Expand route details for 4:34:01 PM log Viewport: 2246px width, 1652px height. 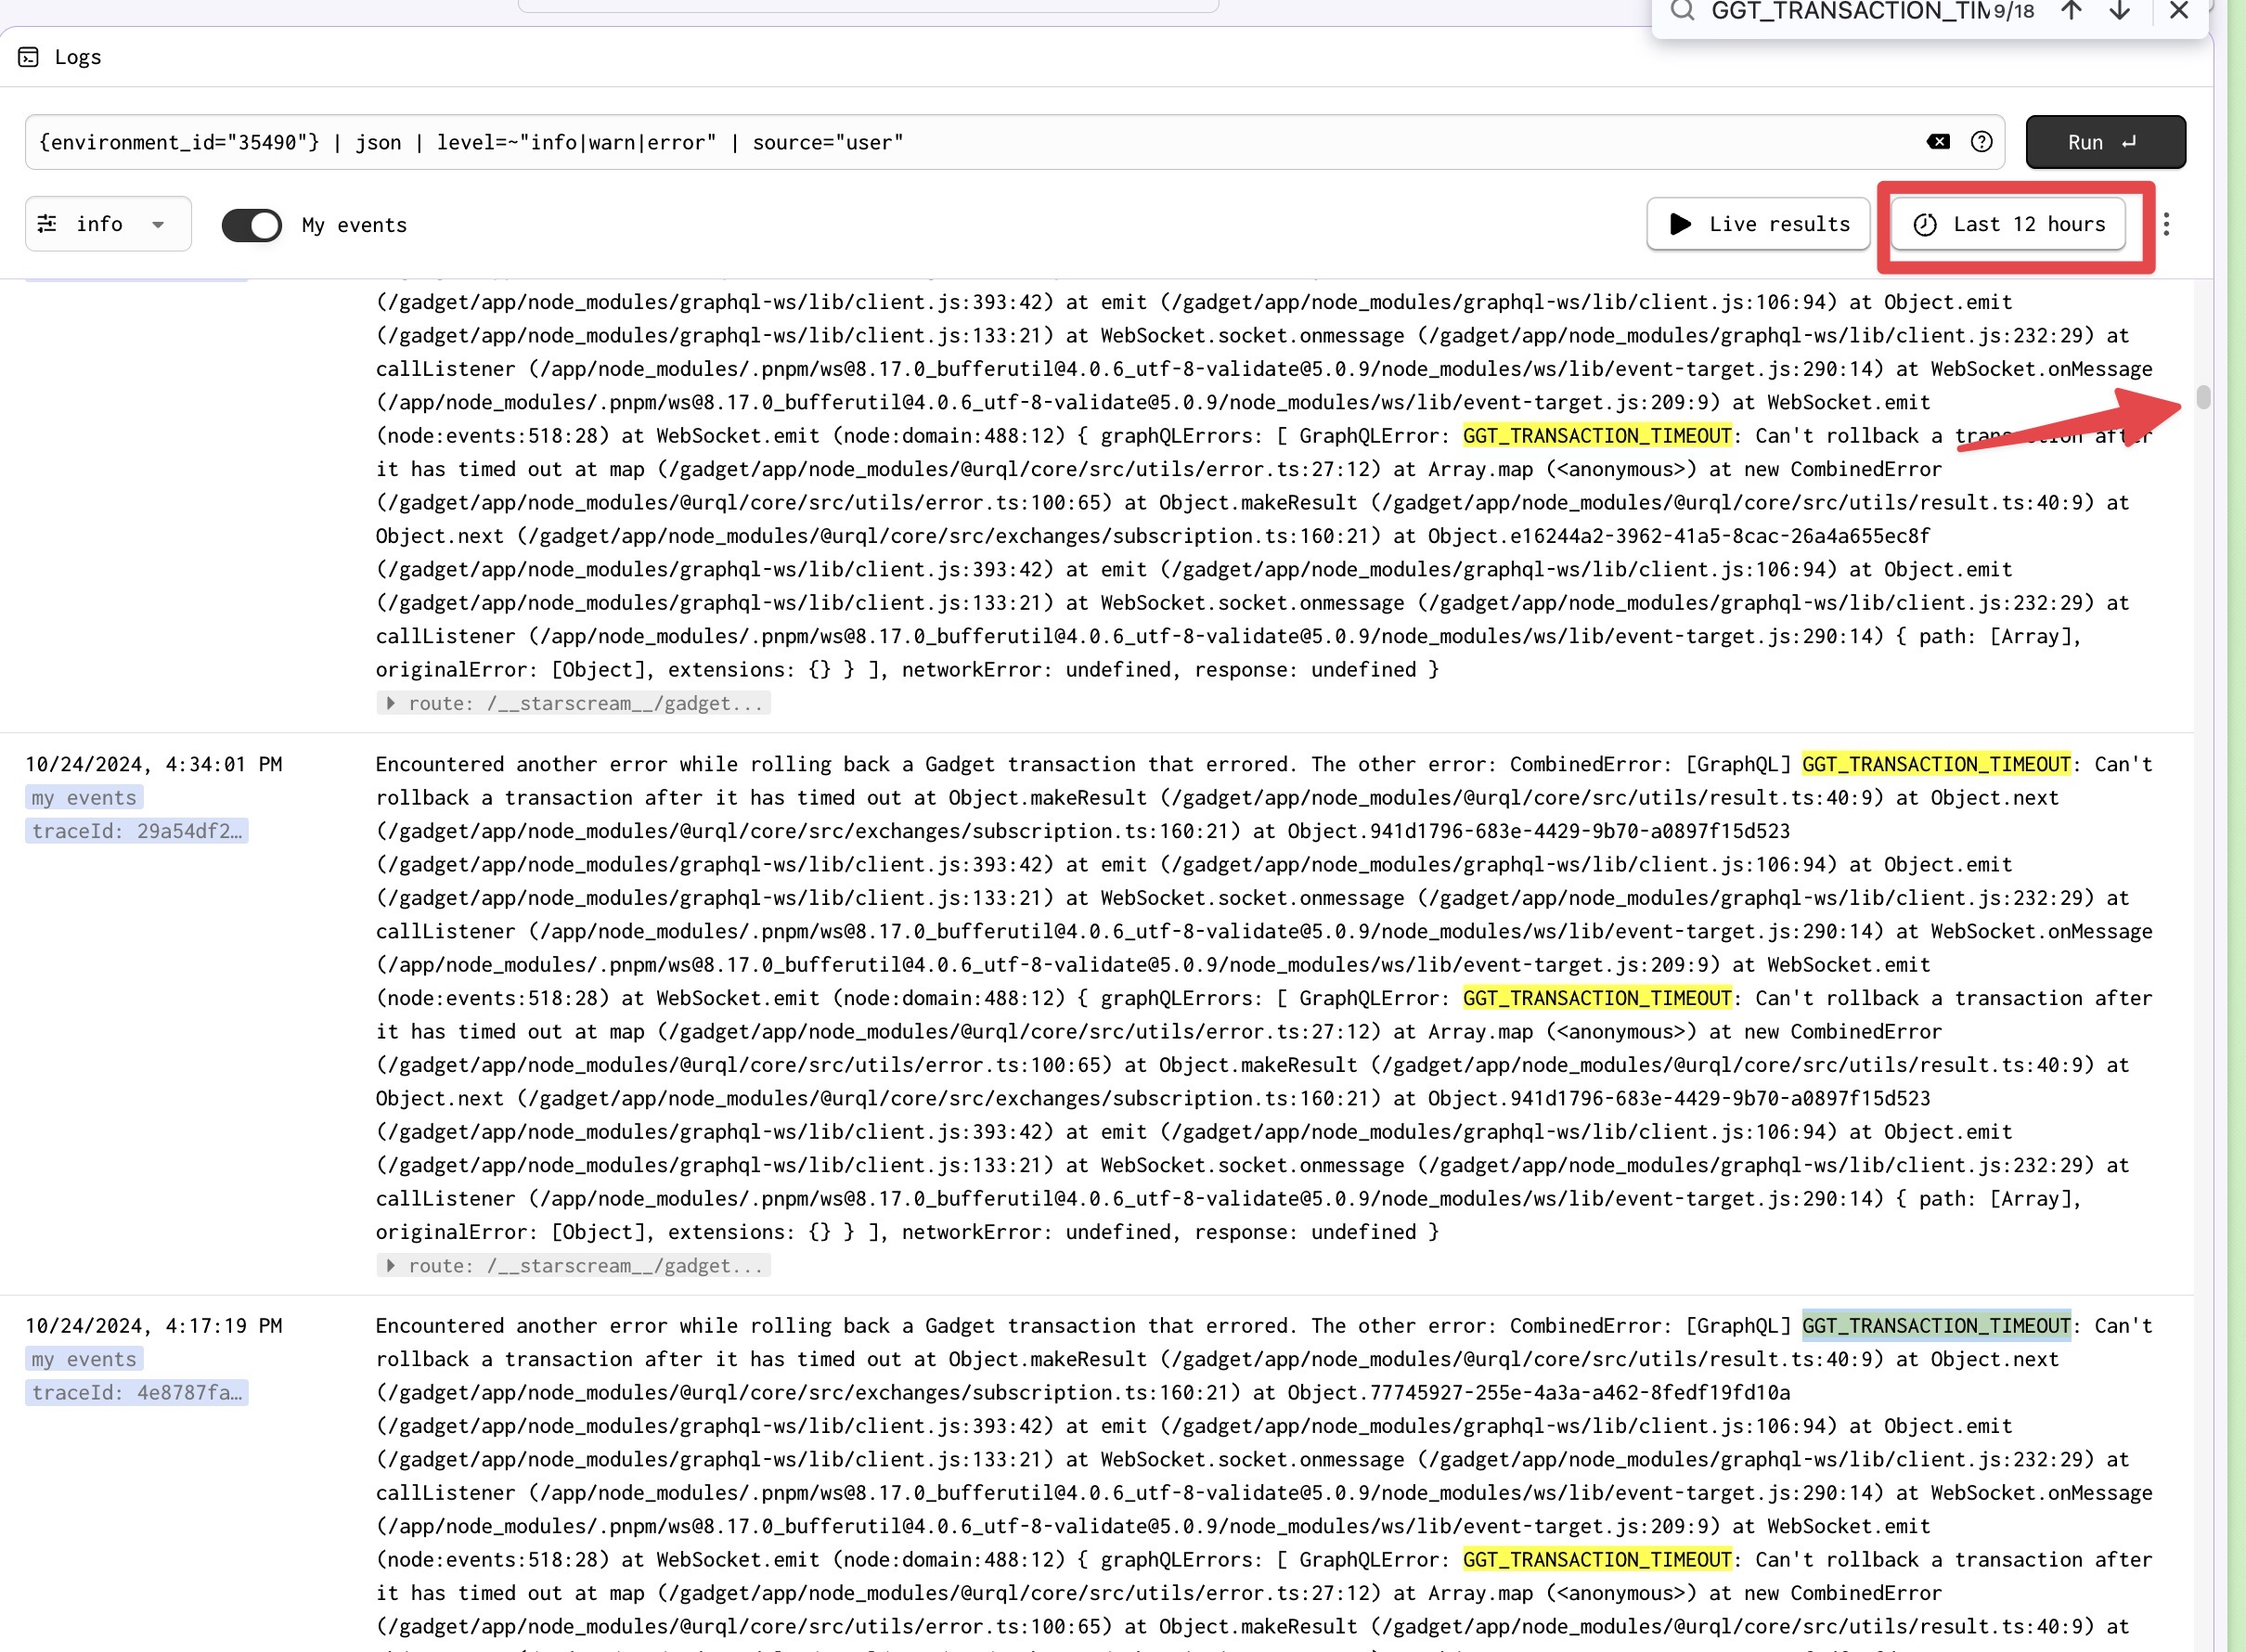pyautogui.click(x=391, y=1266)
